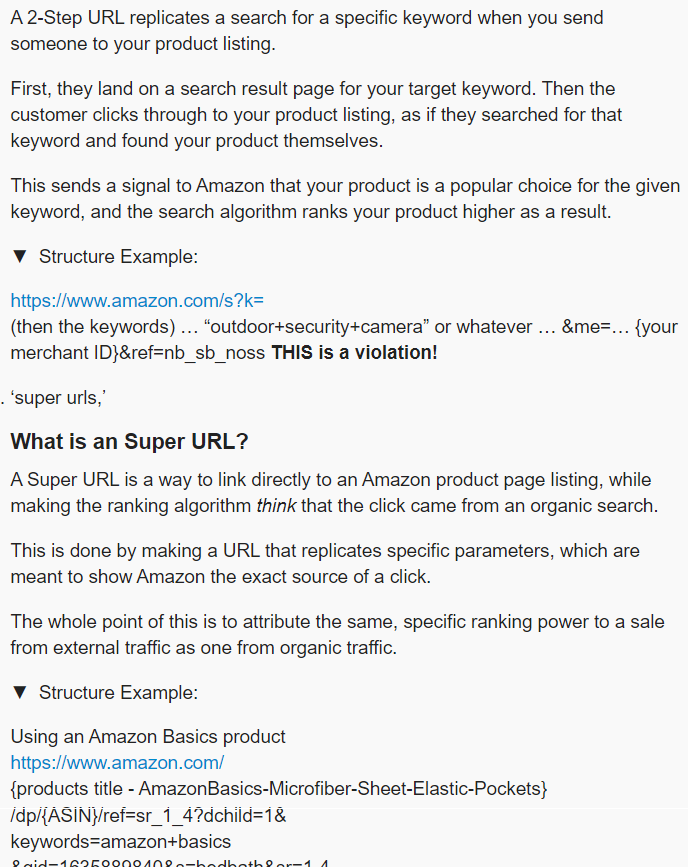Click 'Using an Amazon Basics product' text

pos(148,737)
